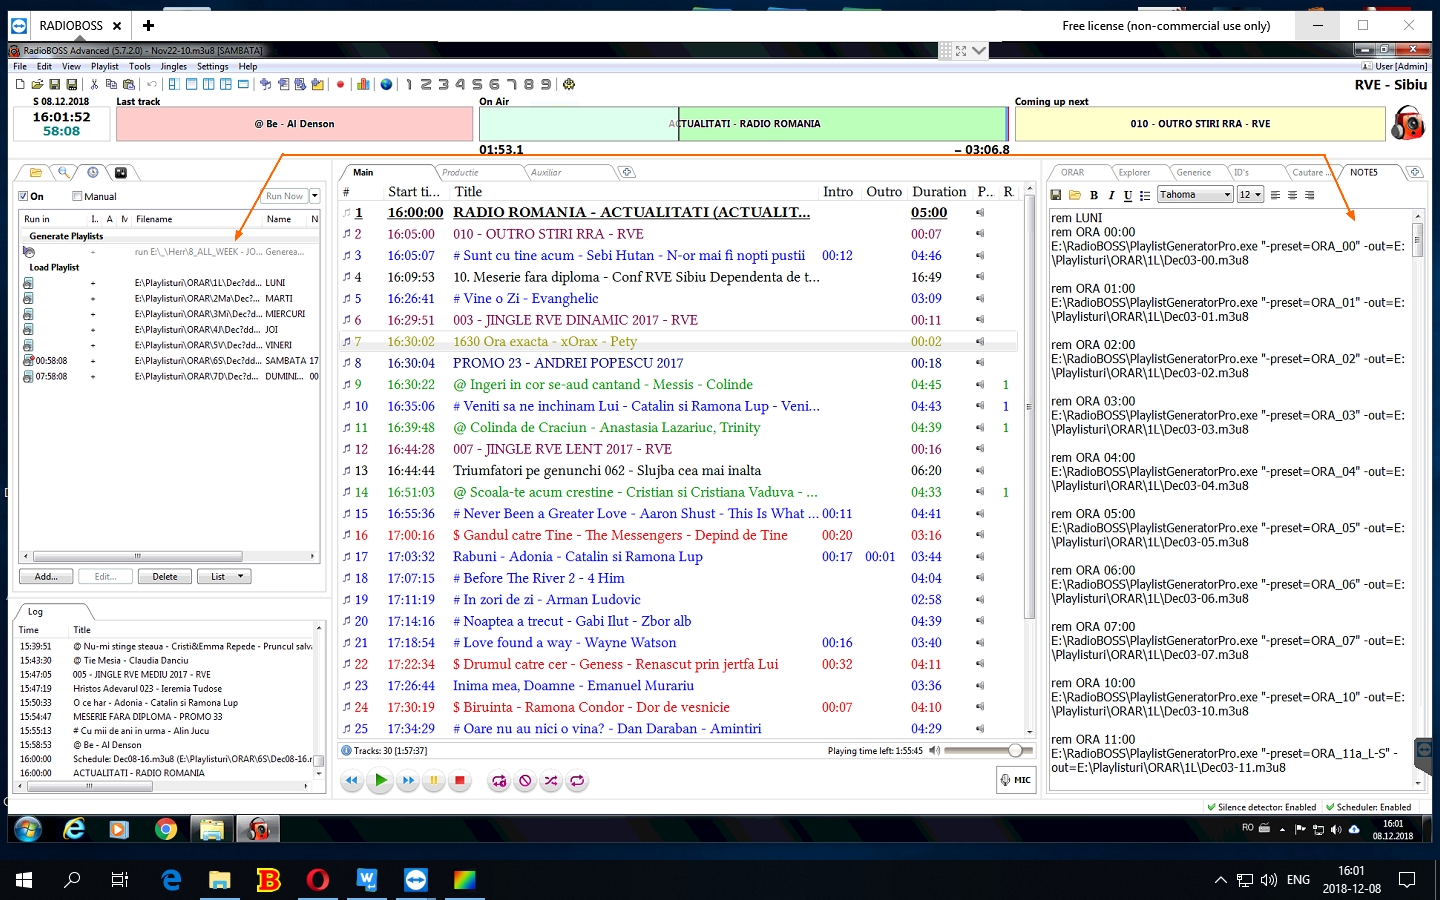Select track 5 Vine o Zi - Evanghelic
The height and width of the screenshot is (900, 1440).
pos(679,298)
